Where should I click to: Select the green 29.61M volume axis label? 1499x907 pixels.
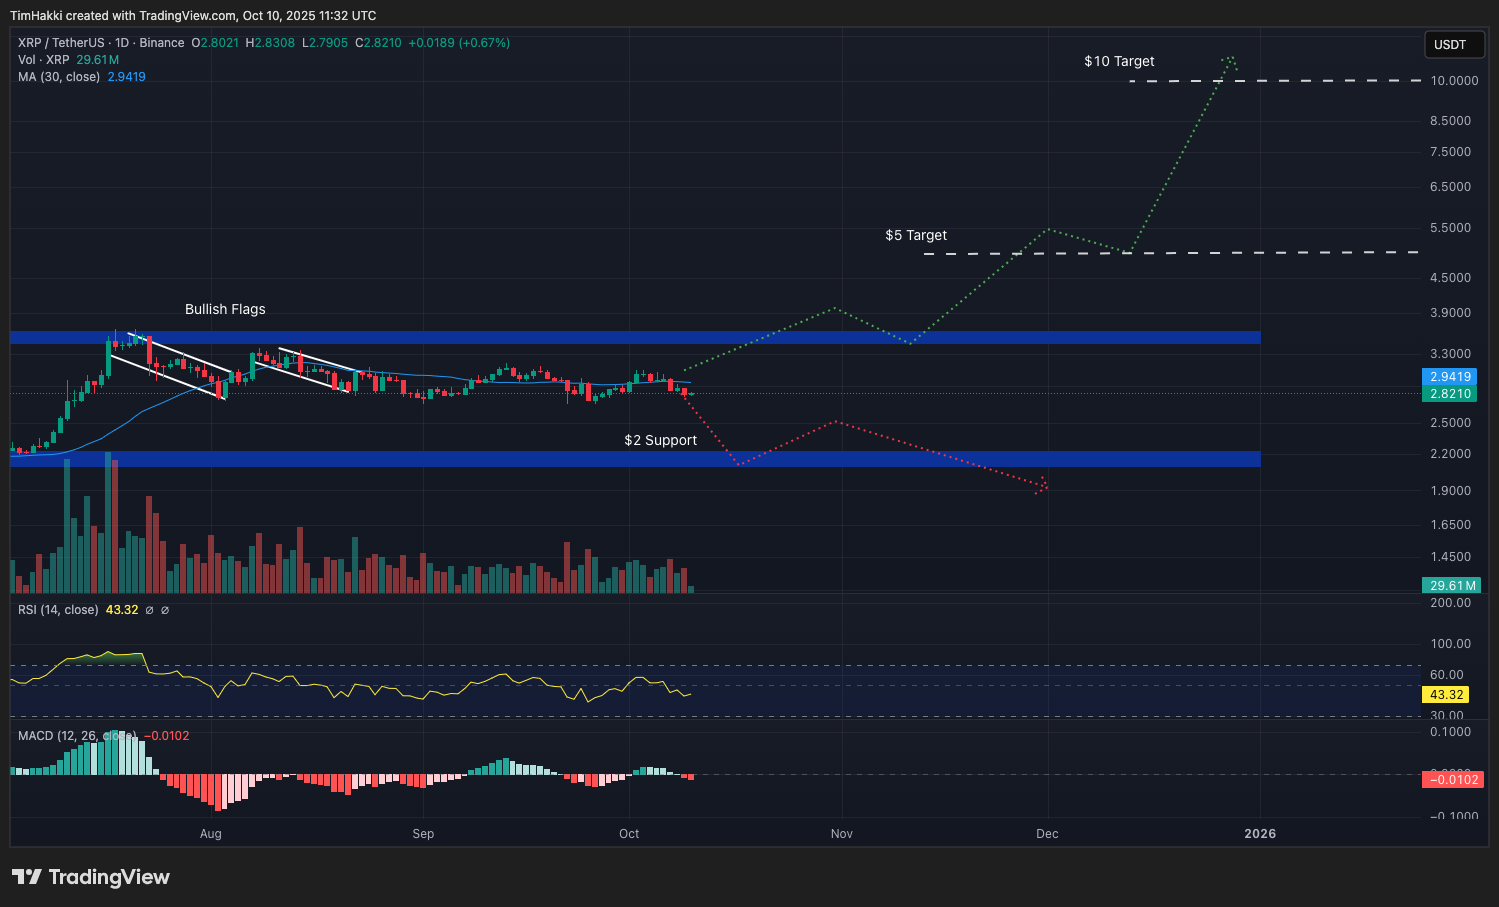click(x=1450, y=585)
